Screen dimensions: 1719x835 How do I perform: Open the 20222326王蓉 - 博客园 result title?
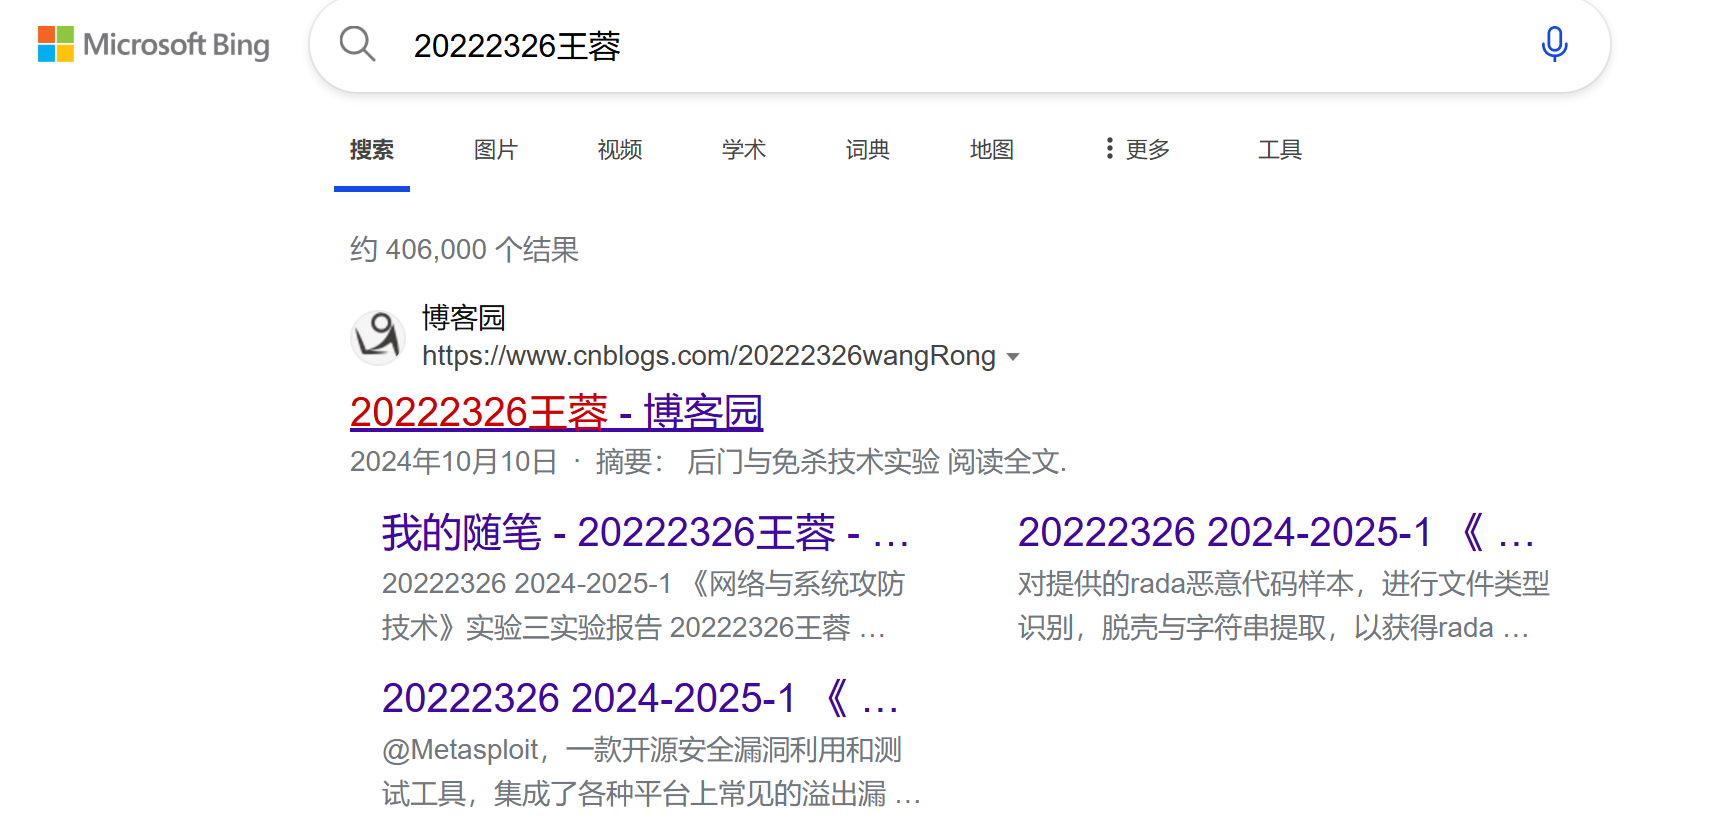click(x=557, y=412)
